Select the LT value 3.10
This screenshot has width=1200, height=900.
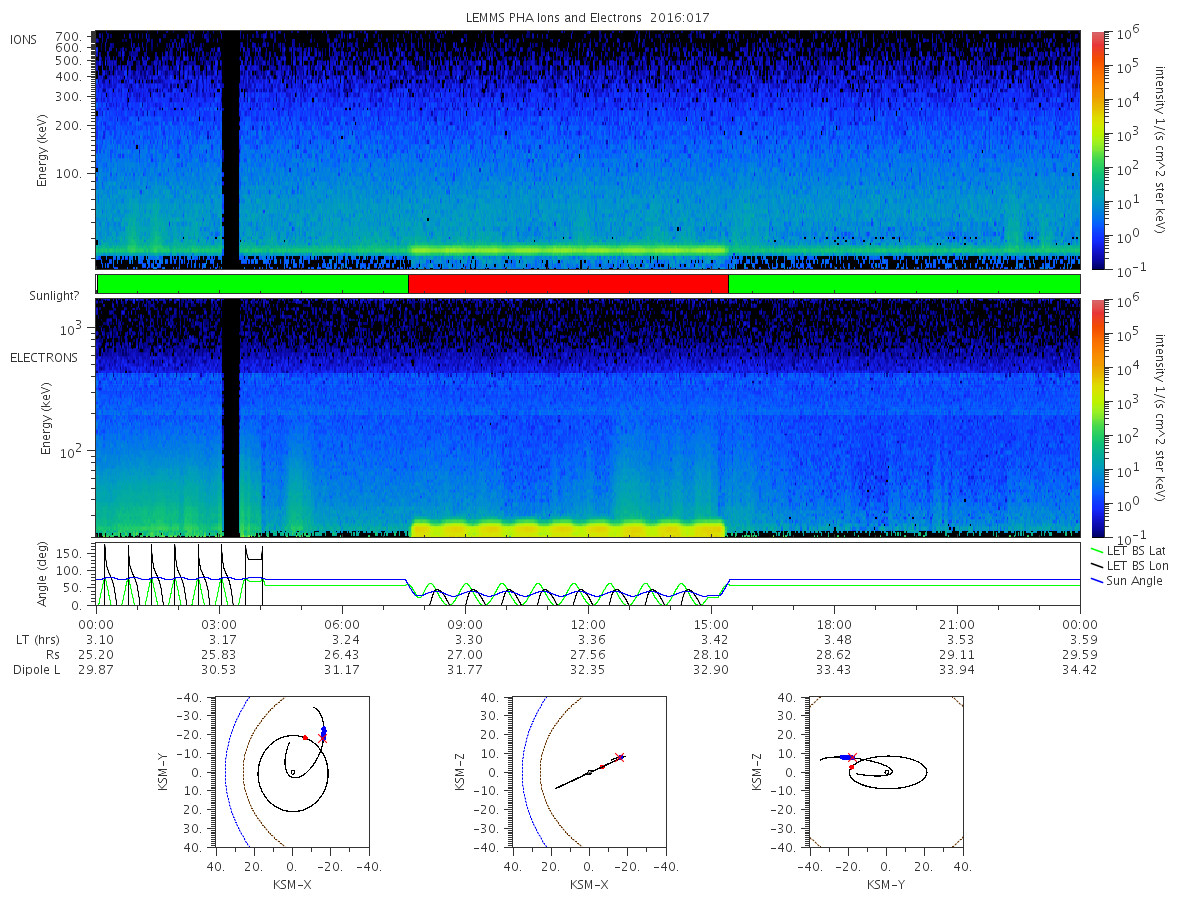tap(97, 640)
